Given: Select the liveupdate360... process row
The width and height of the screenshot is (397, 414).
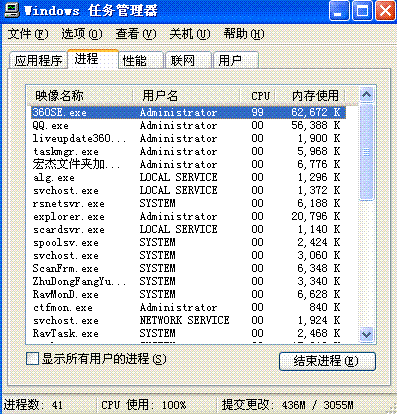Looking at the screenshot, I should tap(188, 138).
